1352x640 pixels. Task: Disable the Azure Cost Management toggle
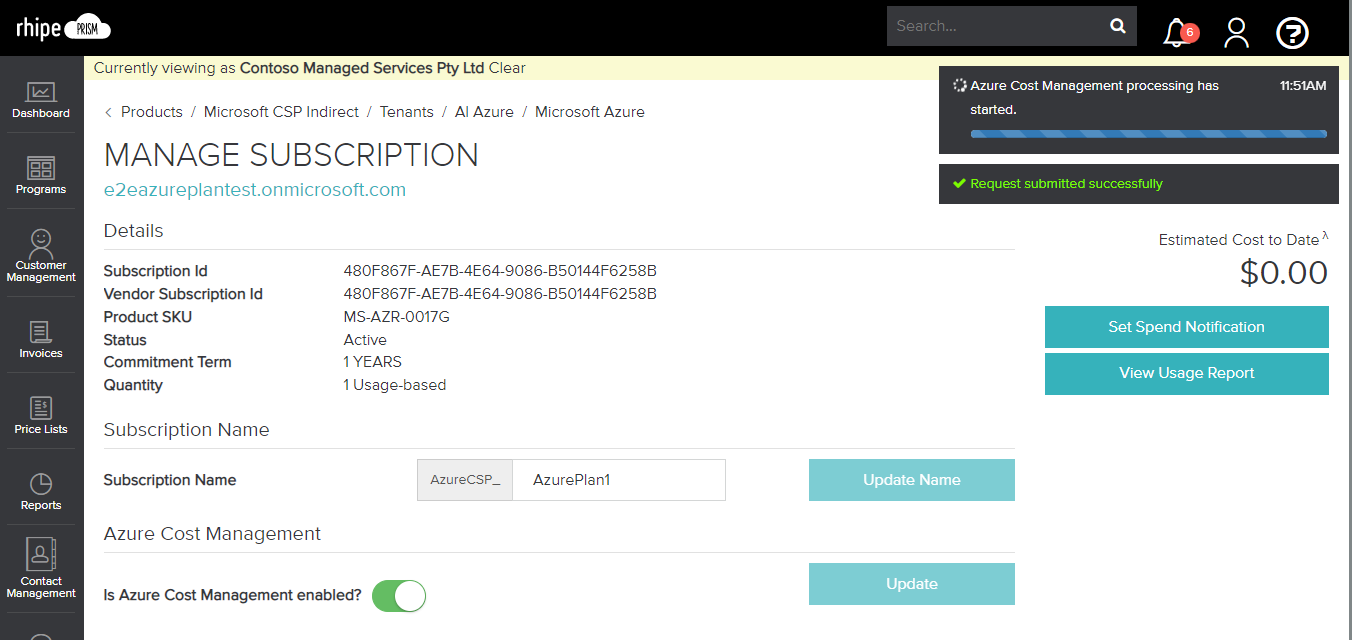click(398, 595)
